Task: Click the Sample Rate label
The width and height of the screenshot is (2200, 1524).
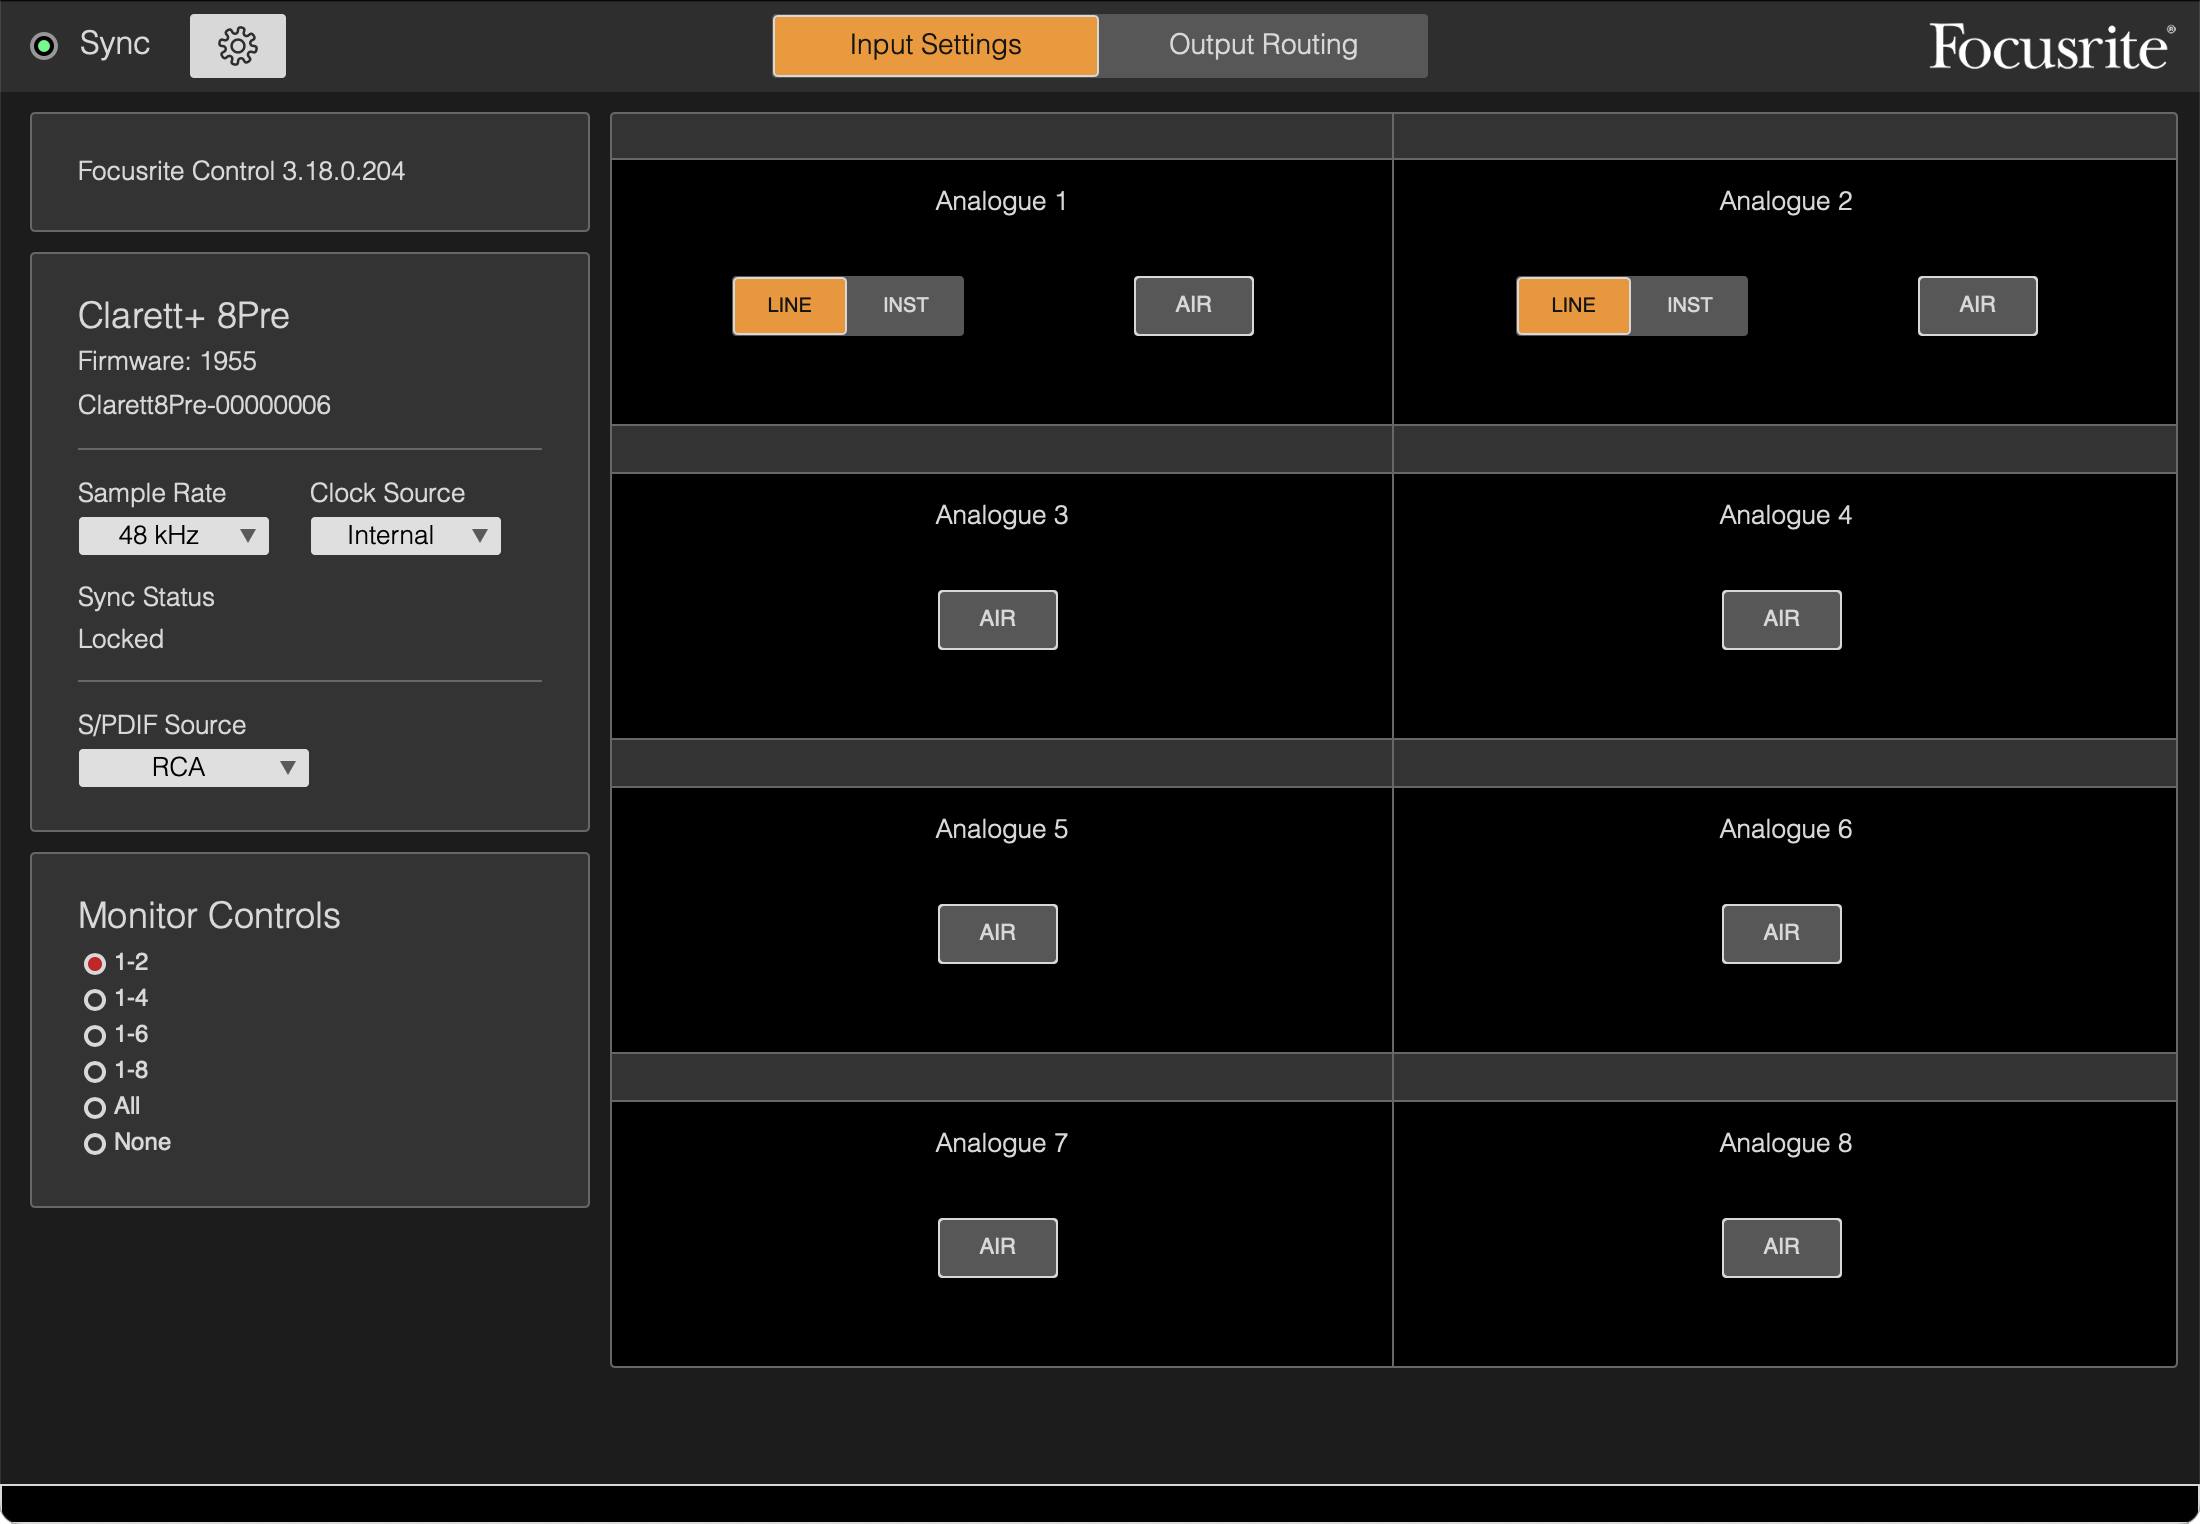Action: pos(152,493)
